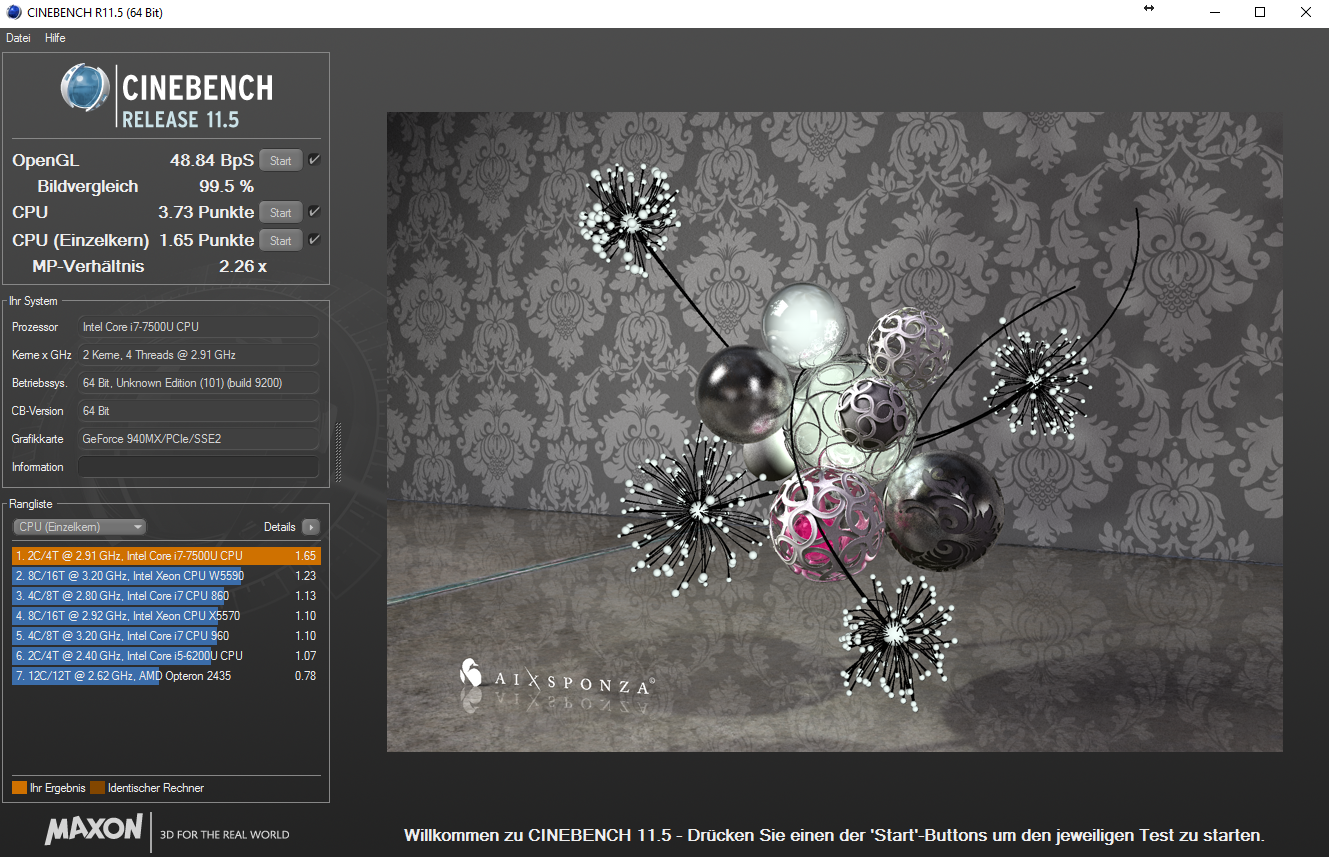Click the CPU score '3.73 Punkte'
Image resolution: width=1329 pixels, height=857 pixels.
pos(206,212)
